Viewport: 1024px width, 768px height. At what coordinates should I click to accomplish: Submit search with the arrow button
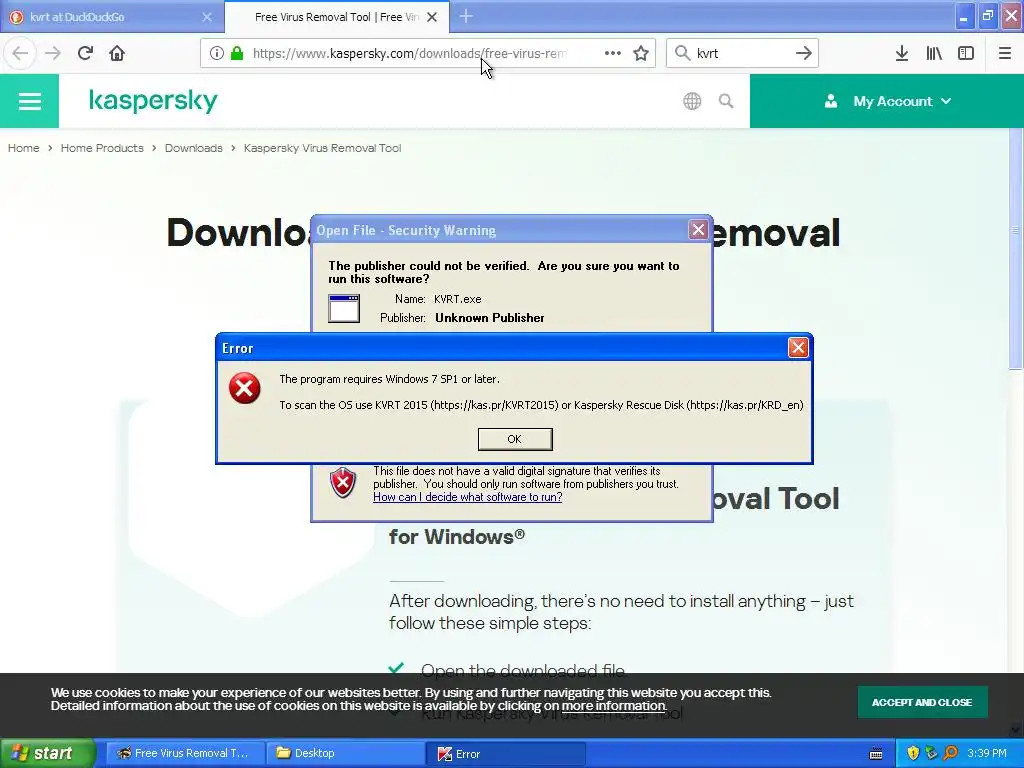(803, 54)
